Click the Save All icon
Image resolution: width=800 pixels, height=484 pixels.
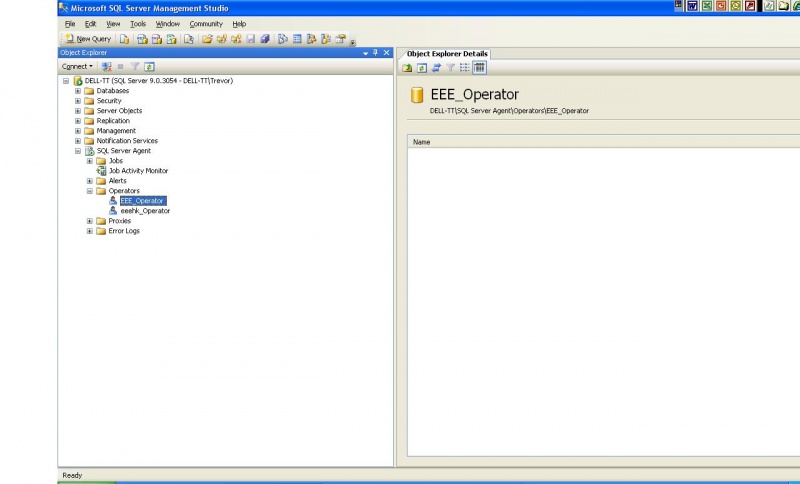(x=265, y=39)
